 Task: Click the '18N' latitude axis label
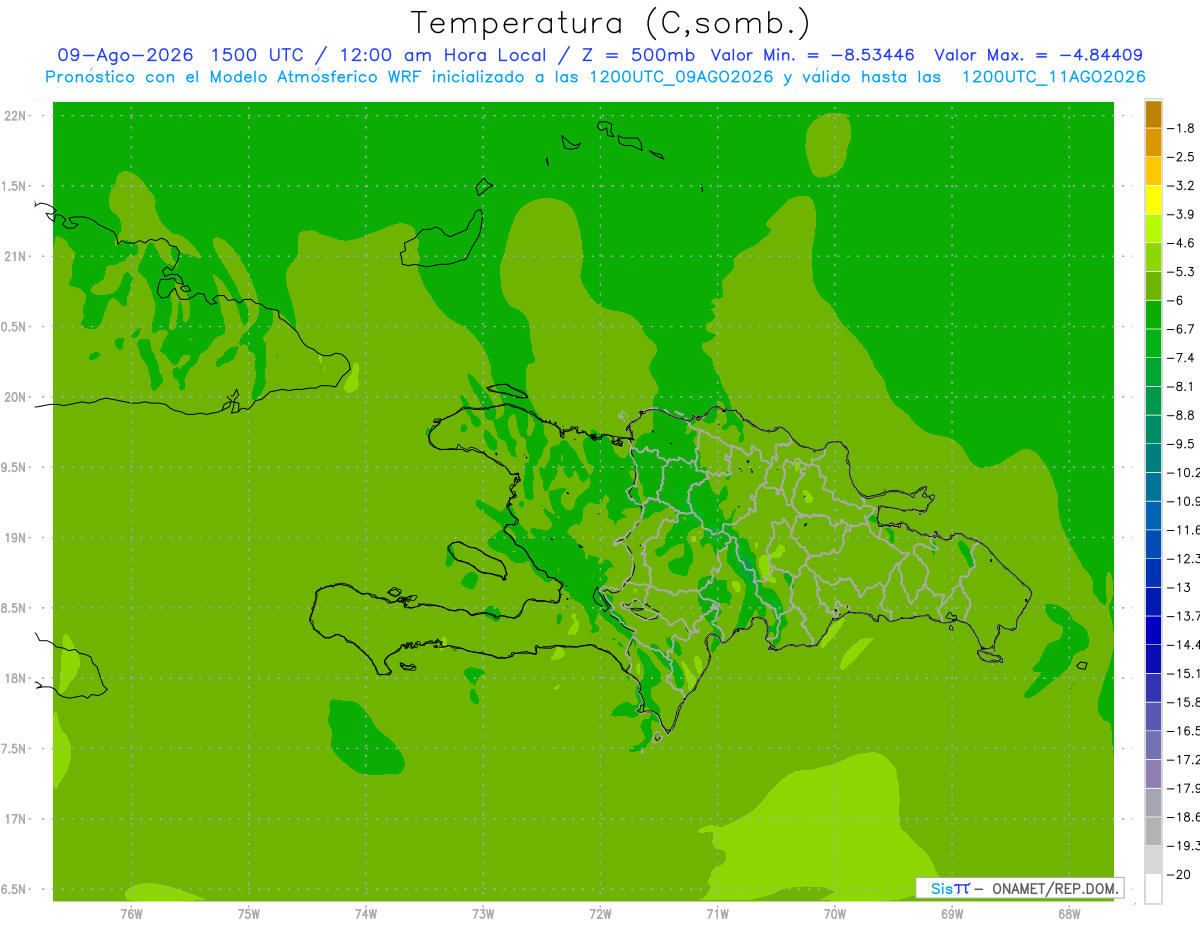point(15,679)
